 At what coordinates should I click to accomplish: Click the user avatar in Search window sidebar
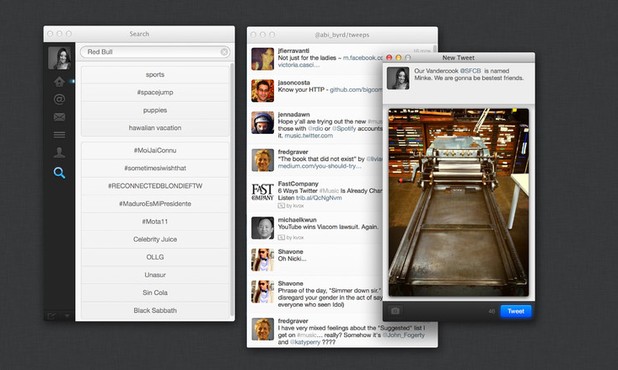pos(60,58)
